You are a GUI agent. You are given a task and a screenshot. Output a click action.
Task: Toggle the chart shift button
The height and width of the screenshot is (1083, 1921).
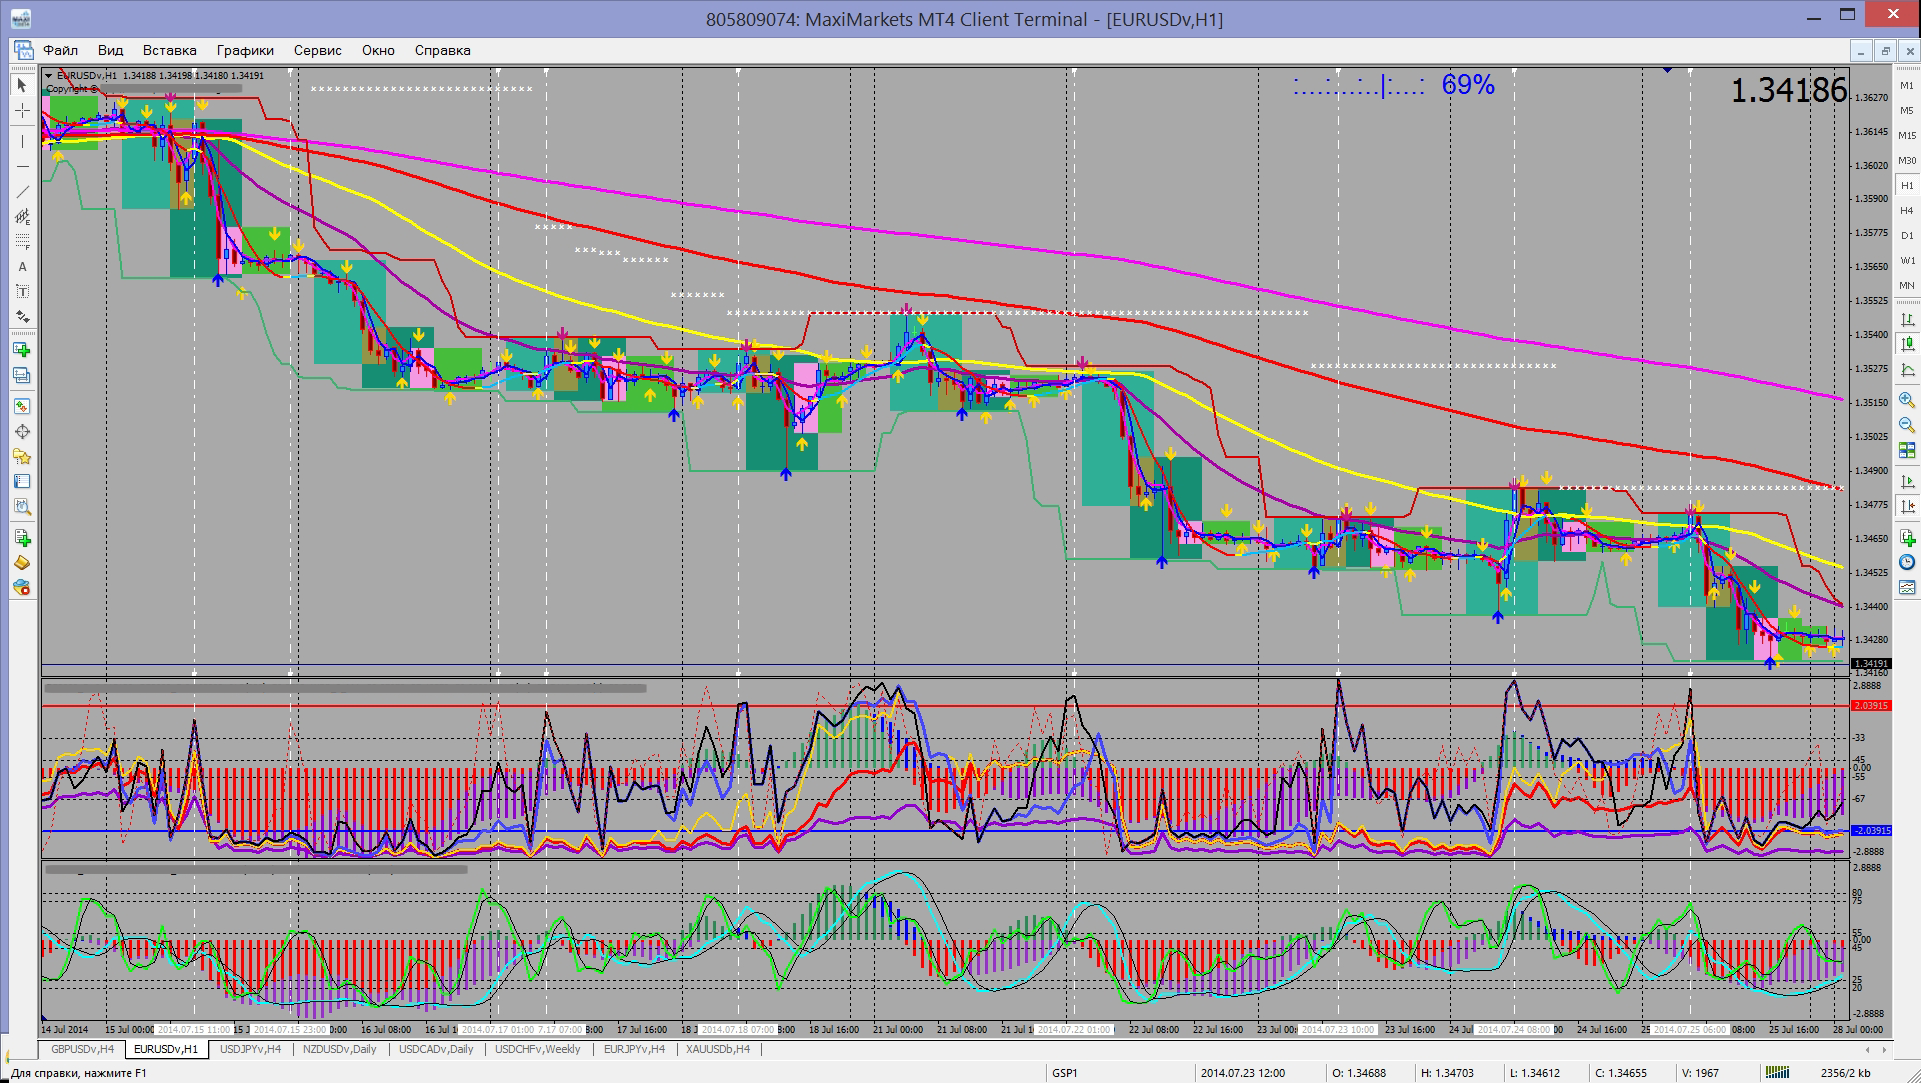click(x=1907, y=507)
